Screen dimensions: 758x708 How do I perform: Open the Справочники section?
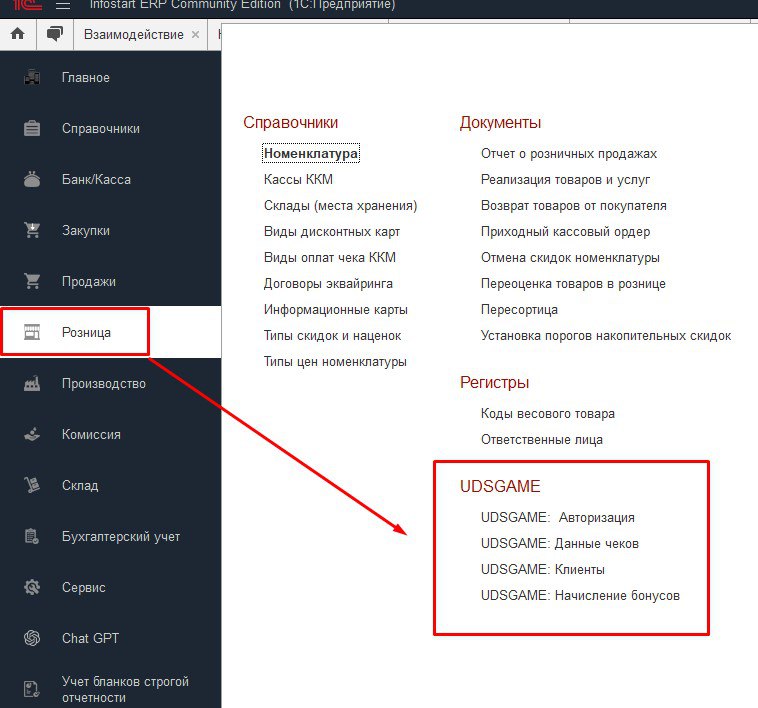pos(101,129)
